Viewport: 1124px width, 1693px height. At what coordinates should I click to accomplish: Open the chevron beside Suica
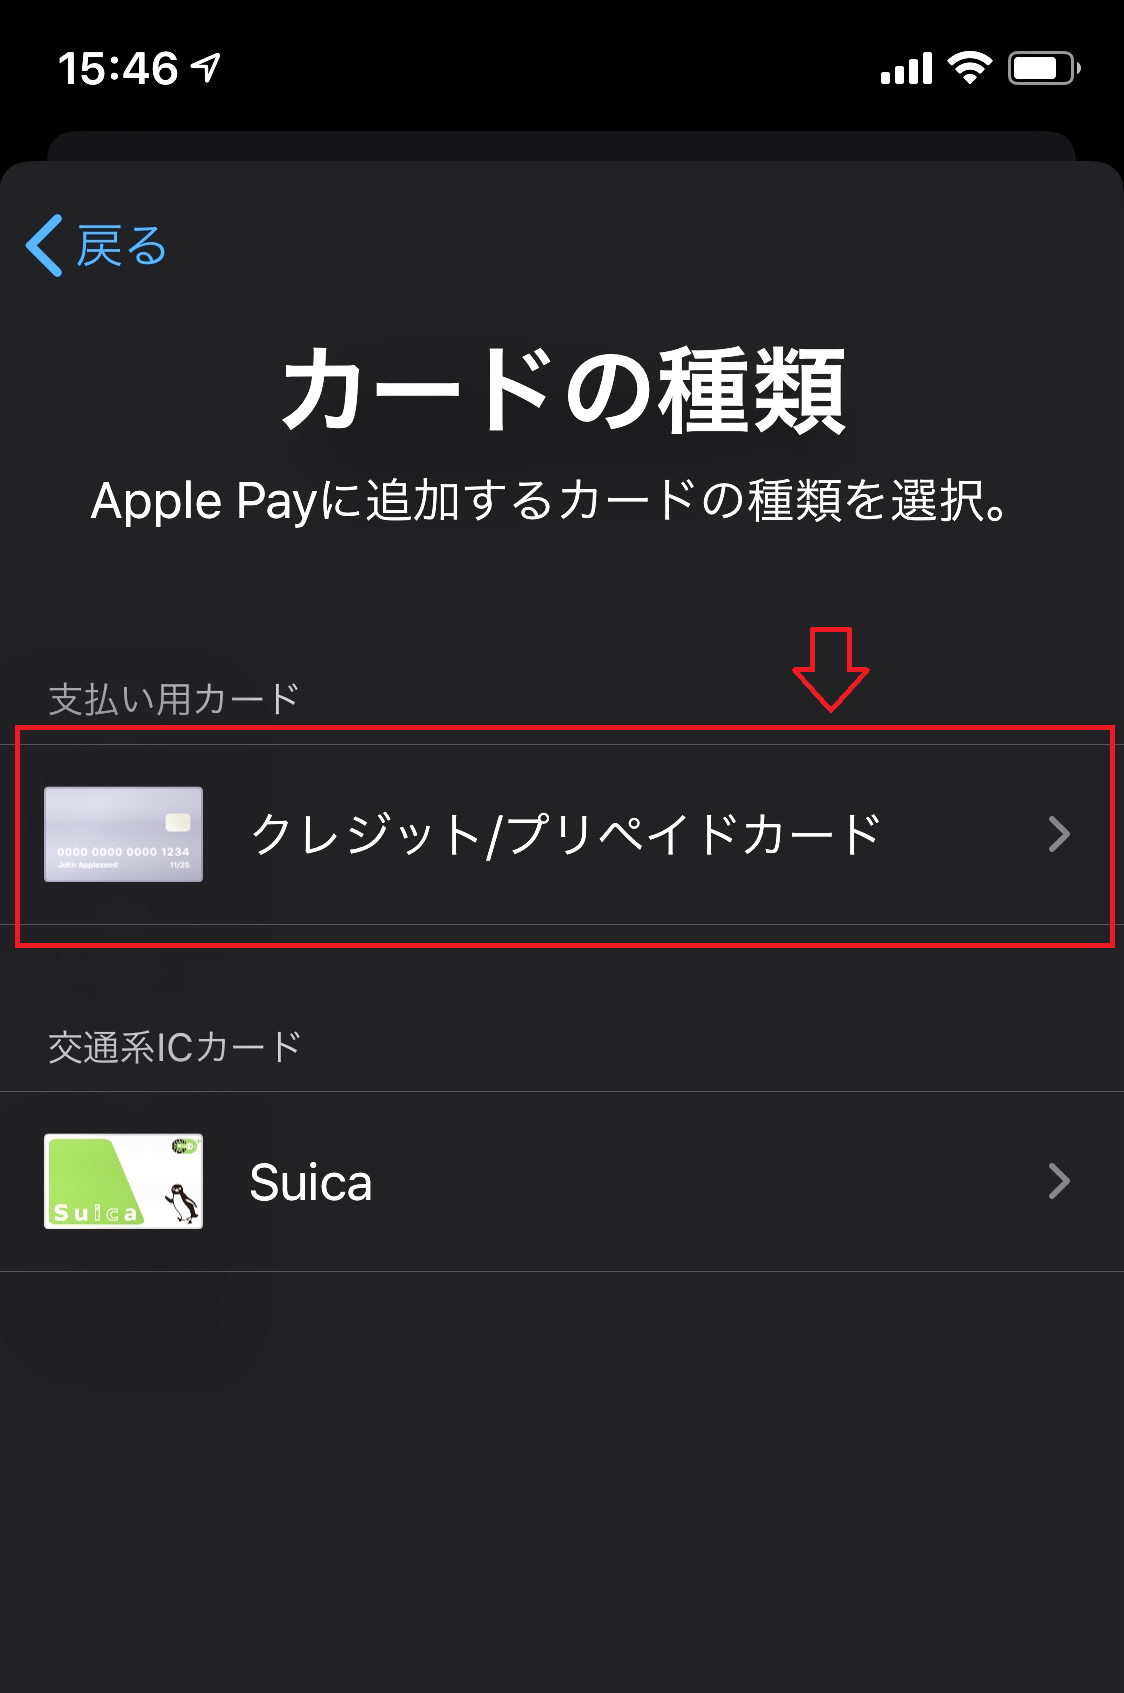(1059, 1181)
